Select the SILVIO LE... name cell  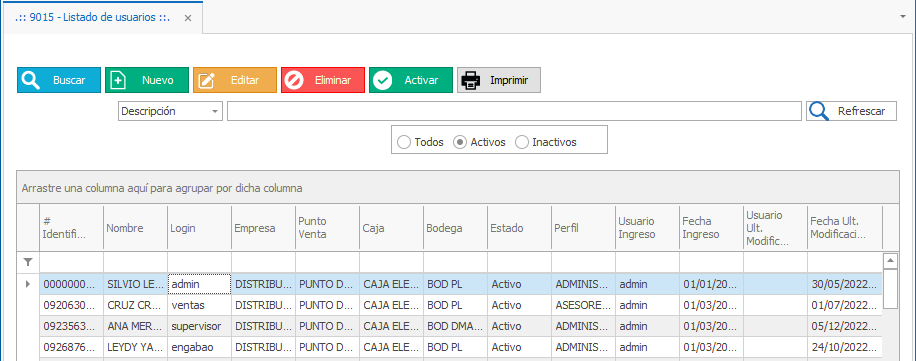(136, 284)
